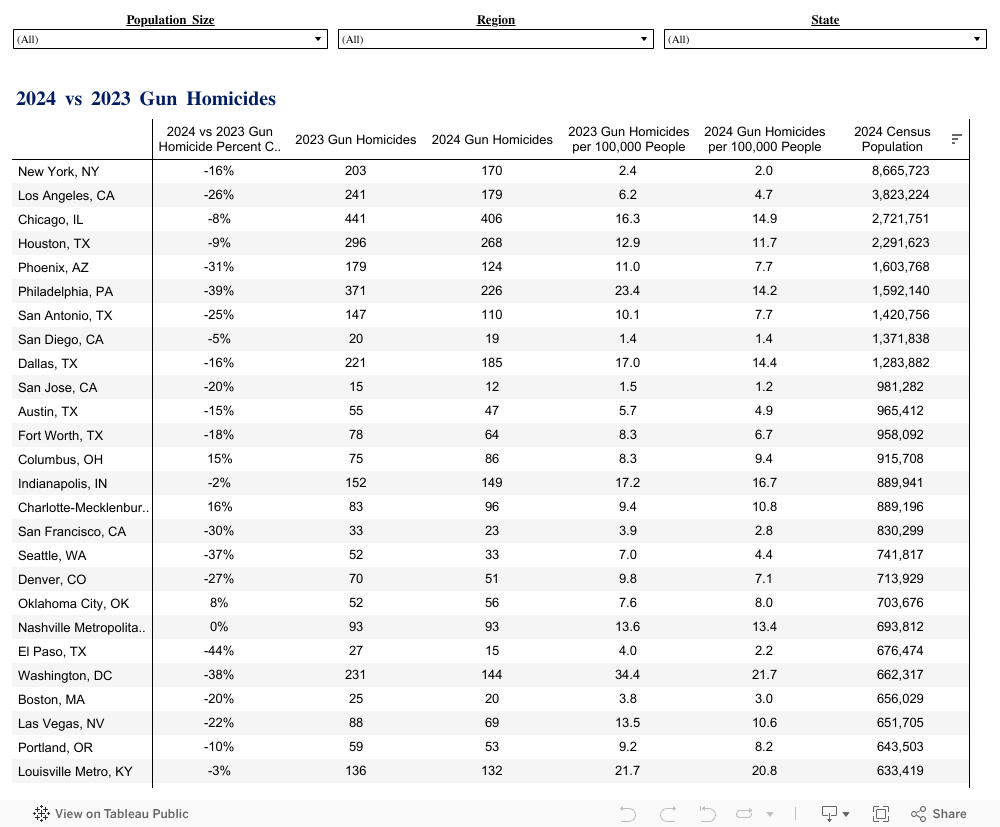
Task: Click the 2024 Census Population column header
Action: pyautogui.click(x=892, y=139)
